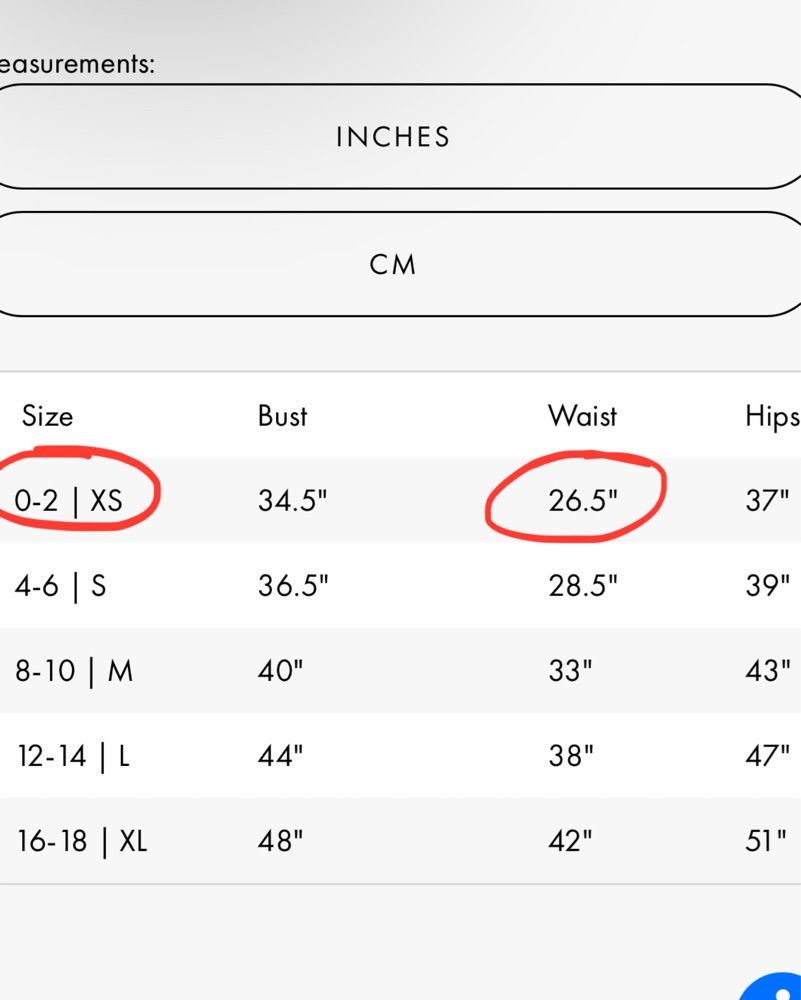
Task: Click the 42" waist measurement
Action: [x=571, y=841]
